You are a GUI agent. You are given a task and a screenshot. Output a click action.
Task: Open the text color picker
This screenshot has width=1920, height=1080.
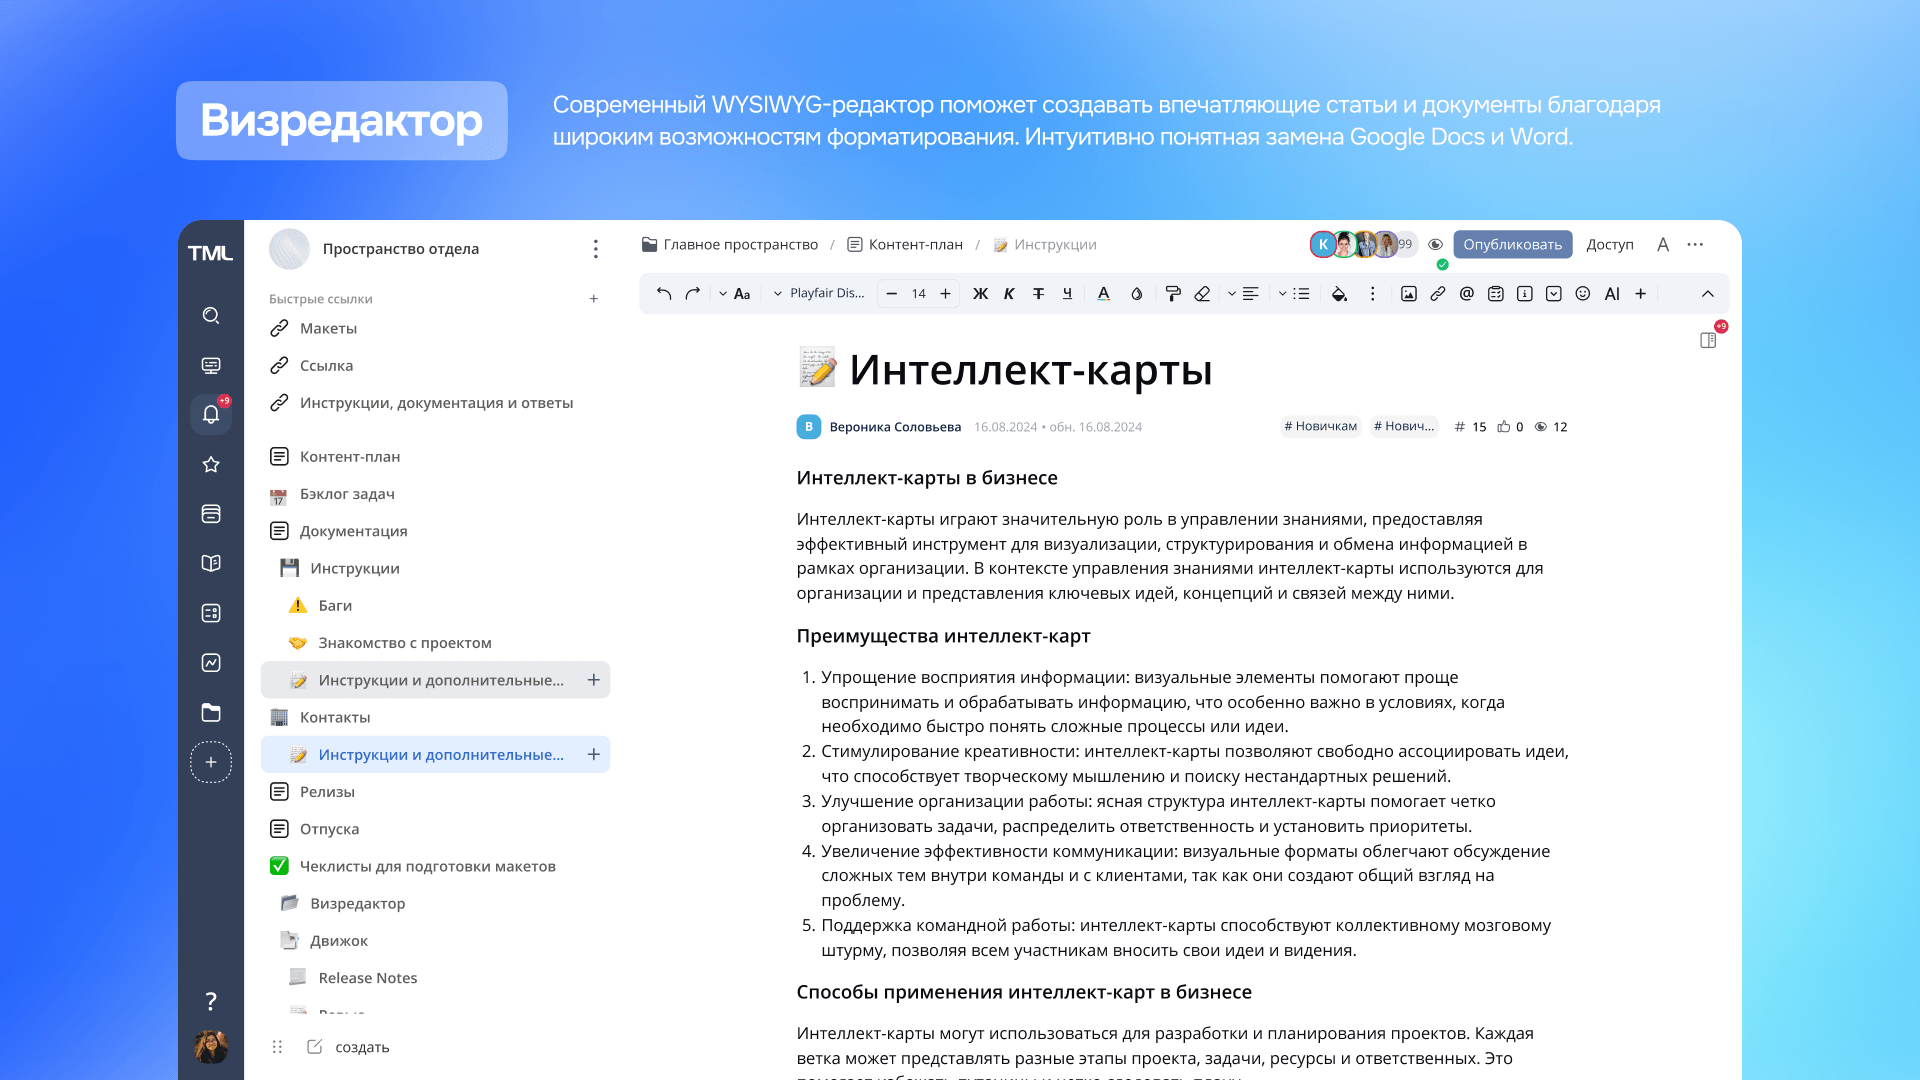pos(1103,294)
